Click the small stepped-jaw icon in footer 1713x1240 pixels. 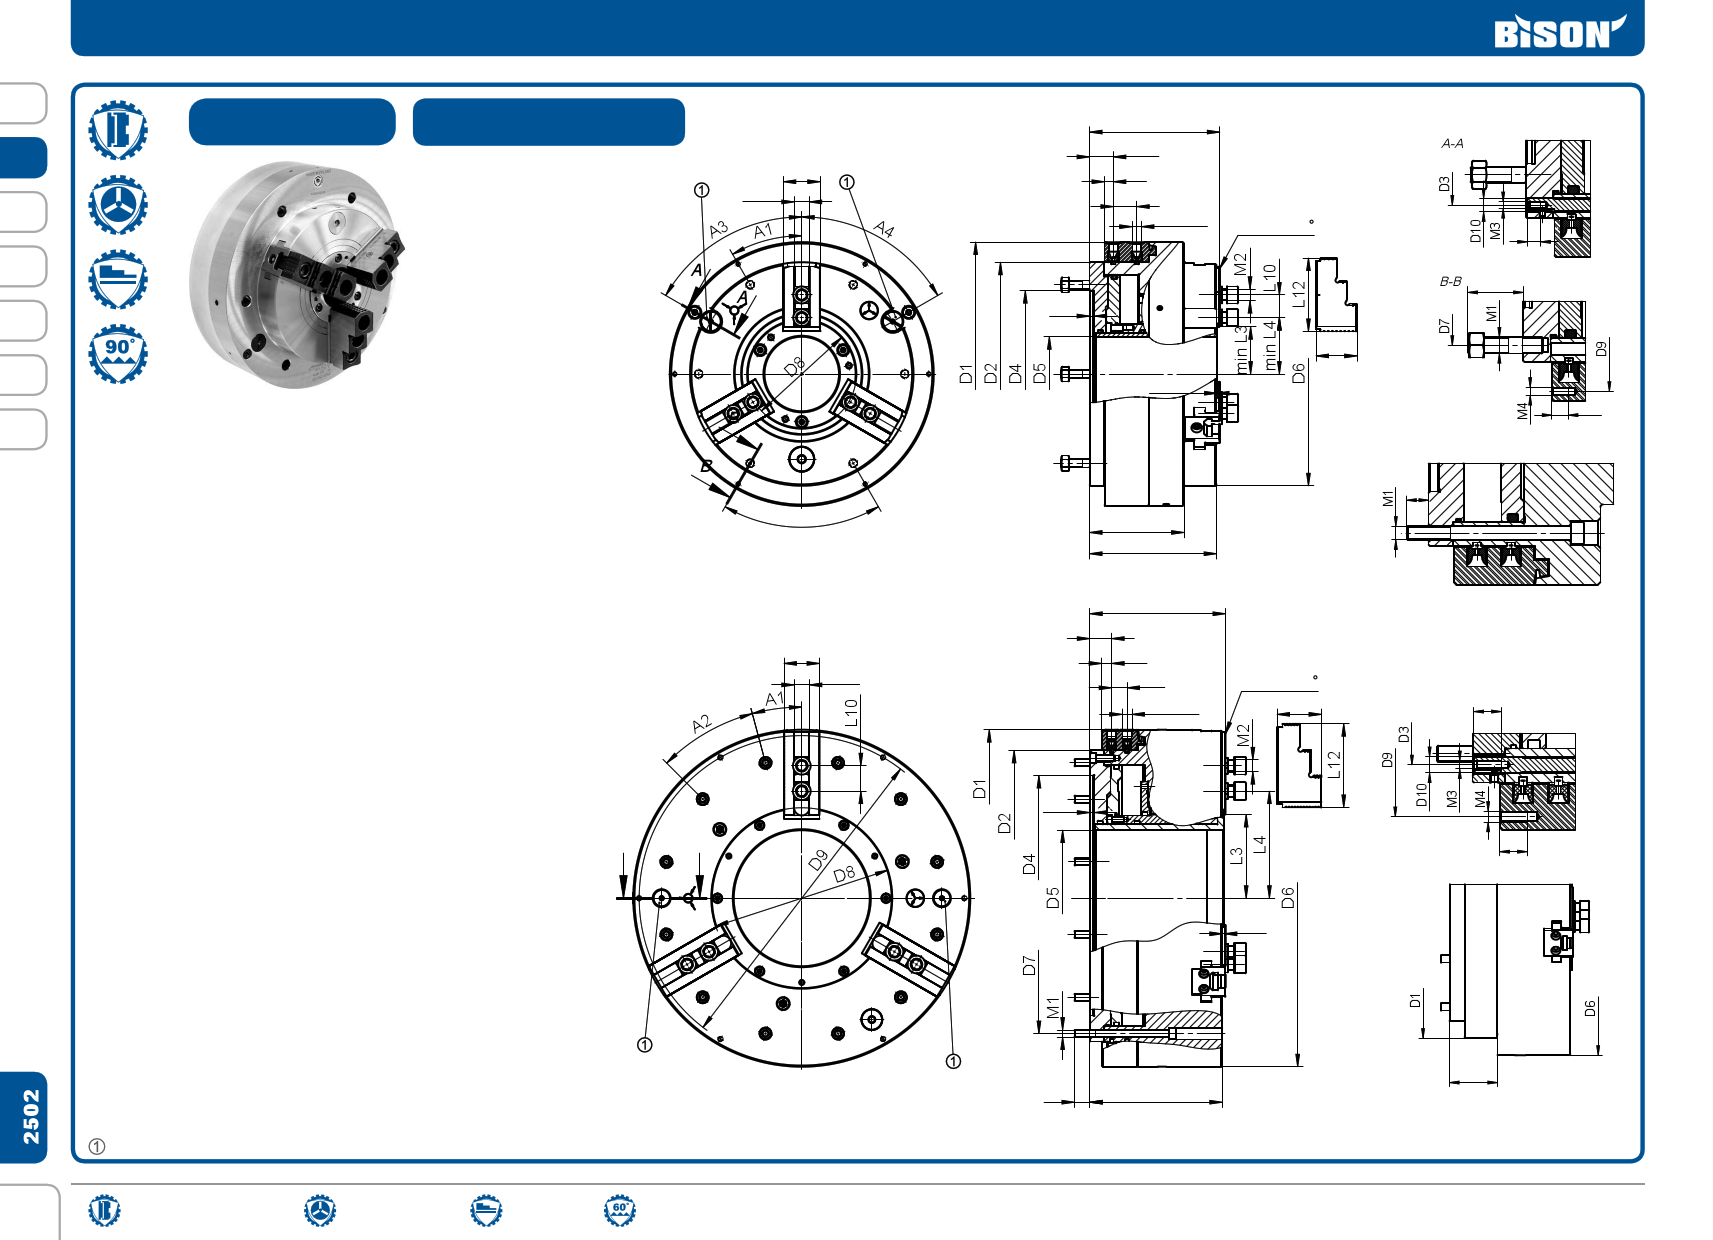click(486, 1210)
